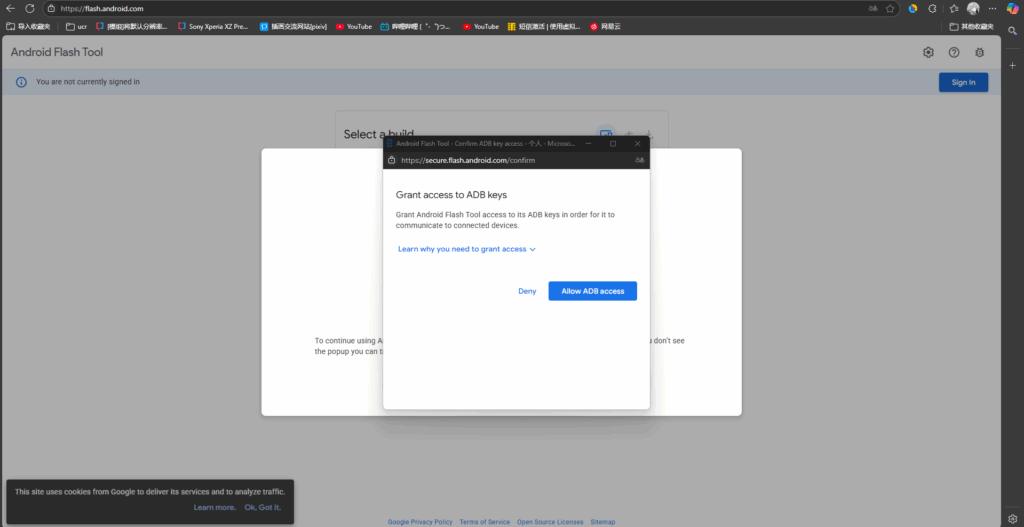Click the Allow ADB access button
The image size is (1024, 527).
592,291
